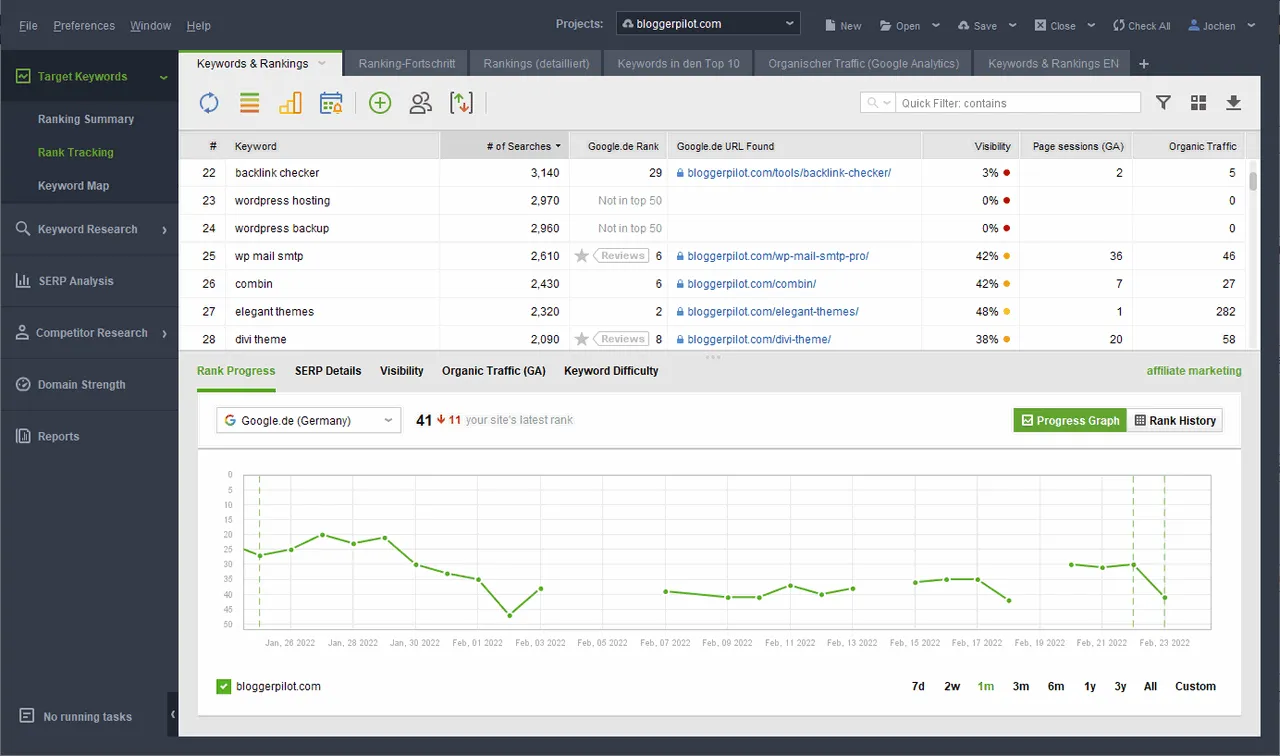Click the striped-lines update icon
1280x756 pixels.
coord(249,102)
